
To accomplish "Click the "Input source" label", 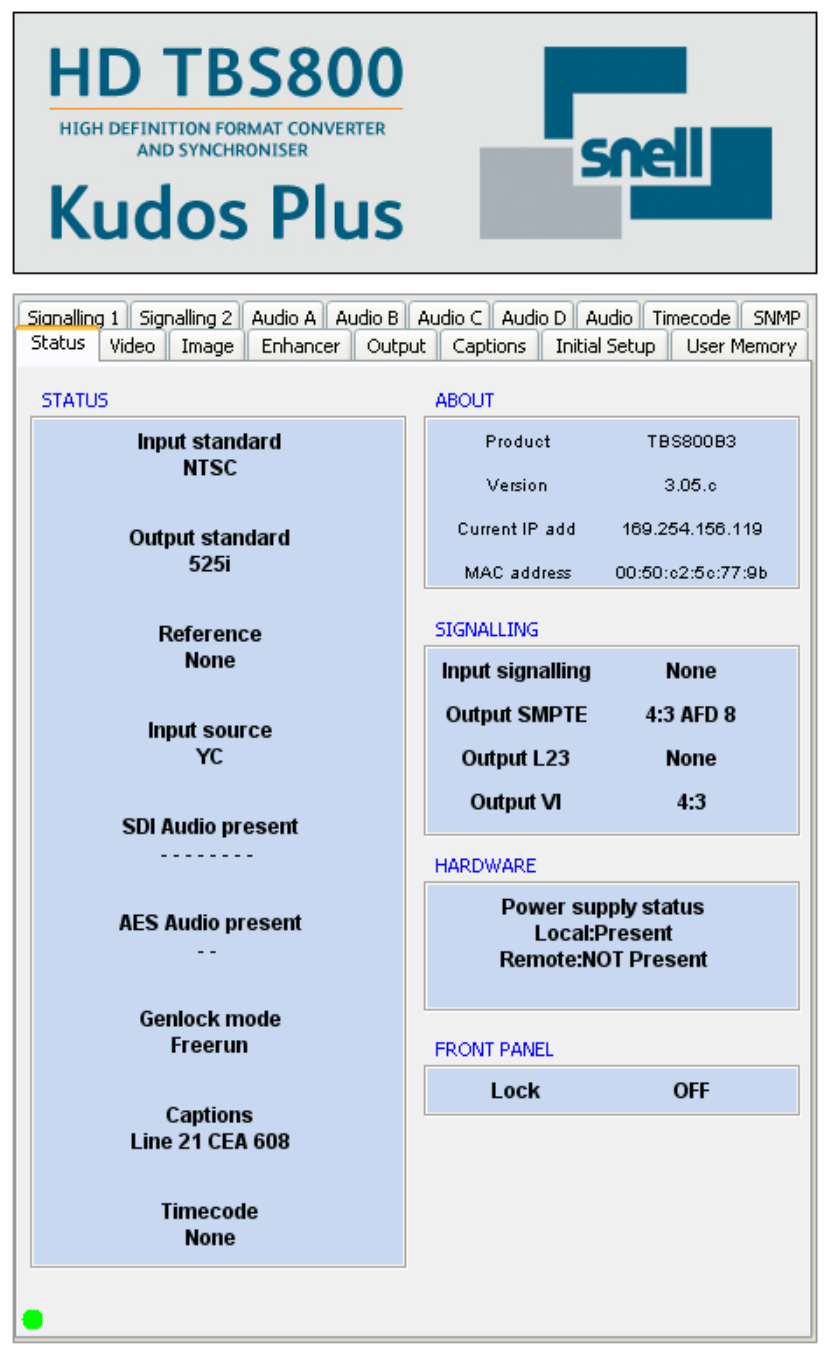I will click(x=210, y=730).
